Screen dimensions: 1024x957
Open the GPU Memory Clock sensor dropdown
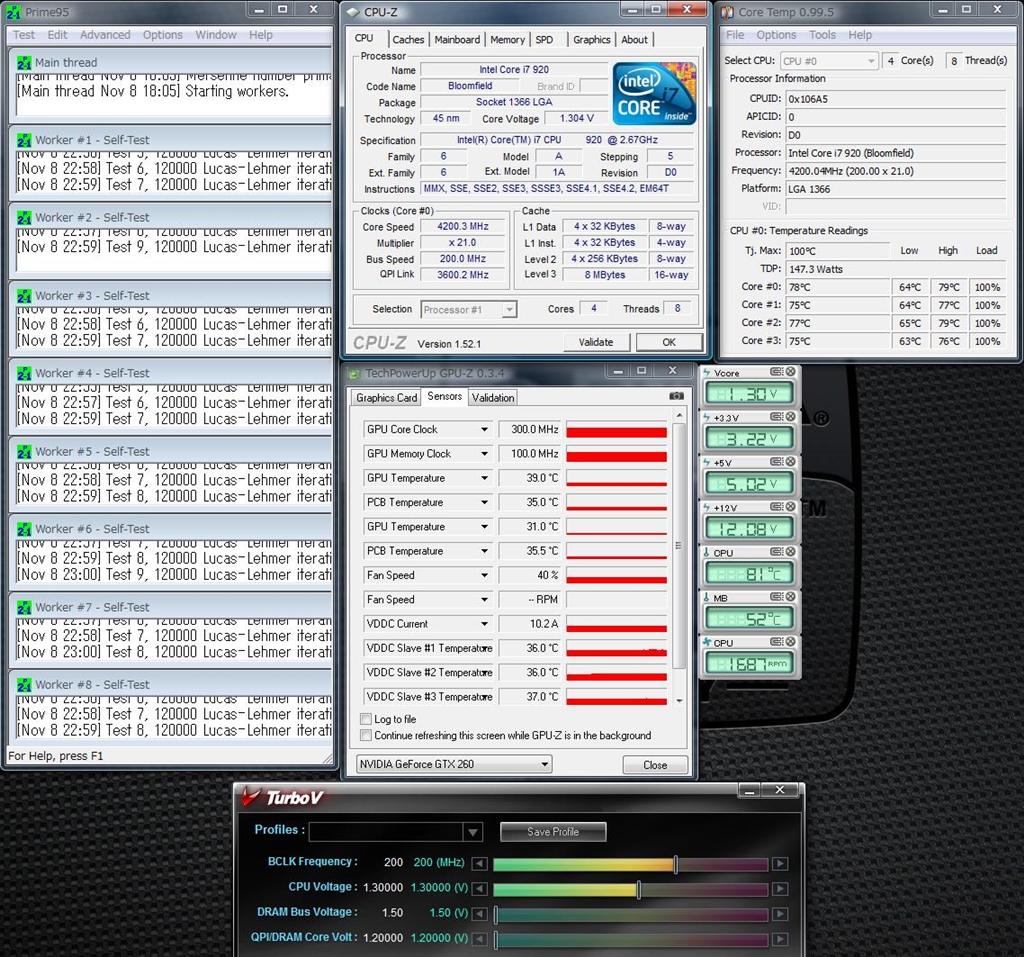click(485, 454)
